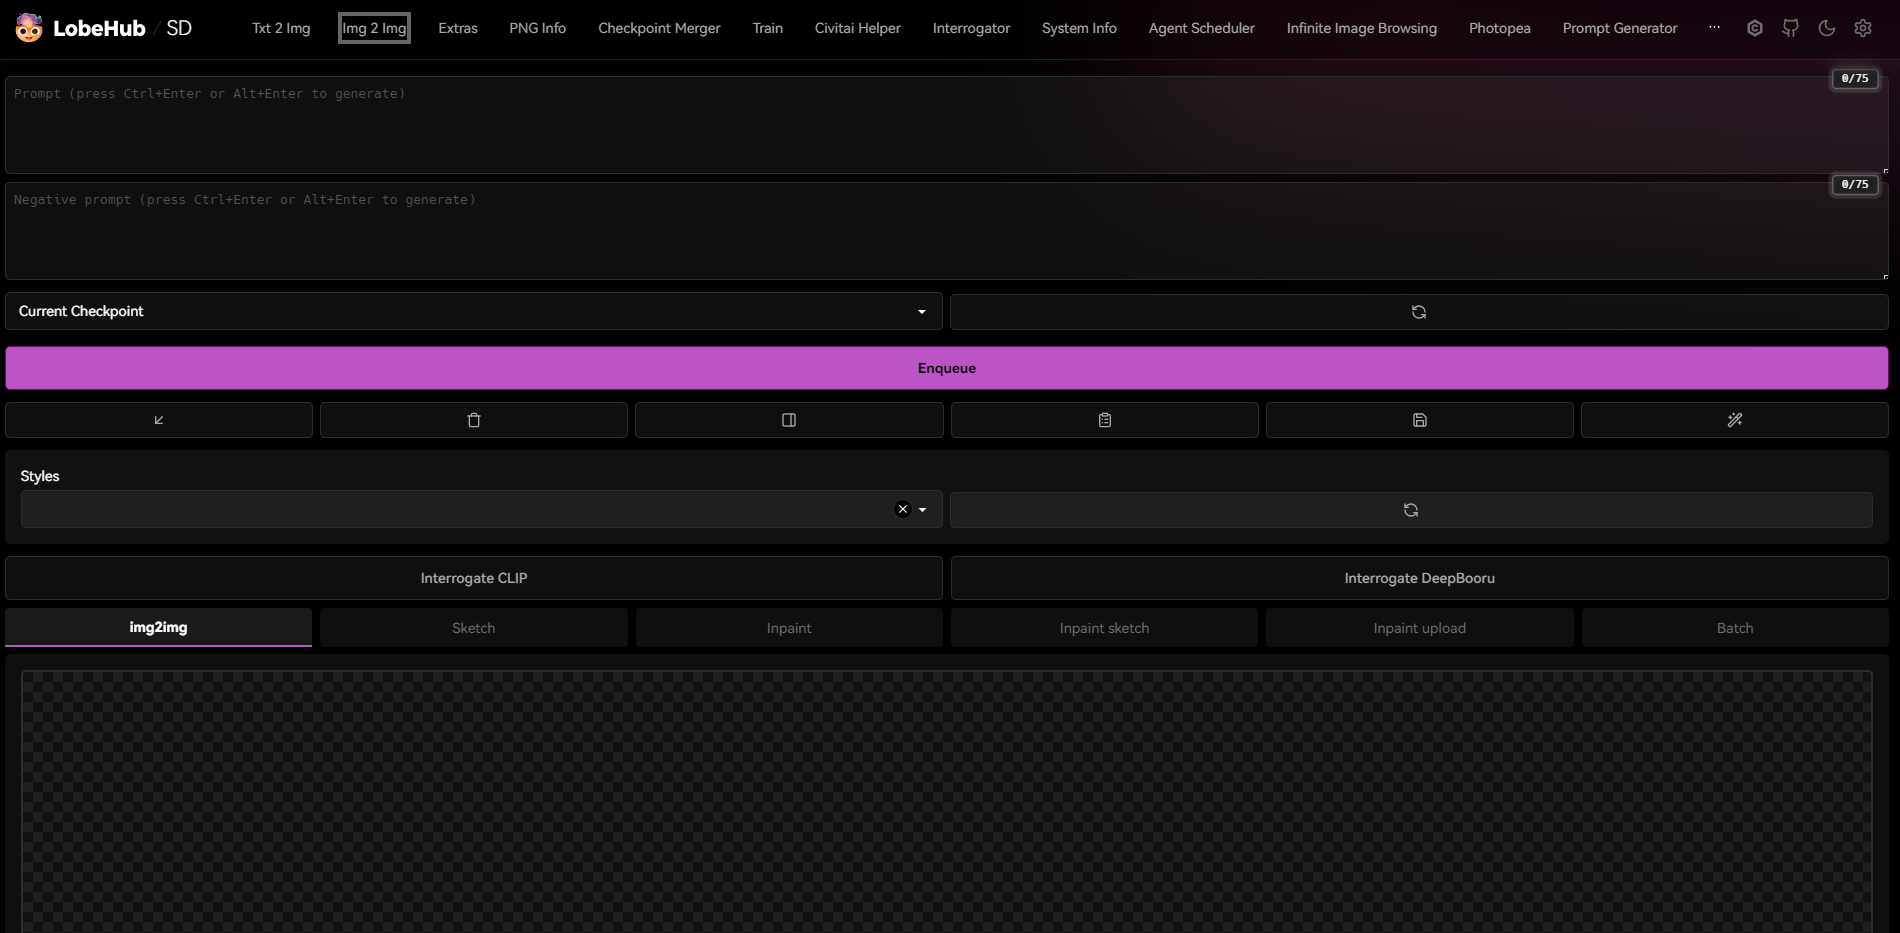
Task: Save current prompt as style
Action: click(x=1420, y=420)
